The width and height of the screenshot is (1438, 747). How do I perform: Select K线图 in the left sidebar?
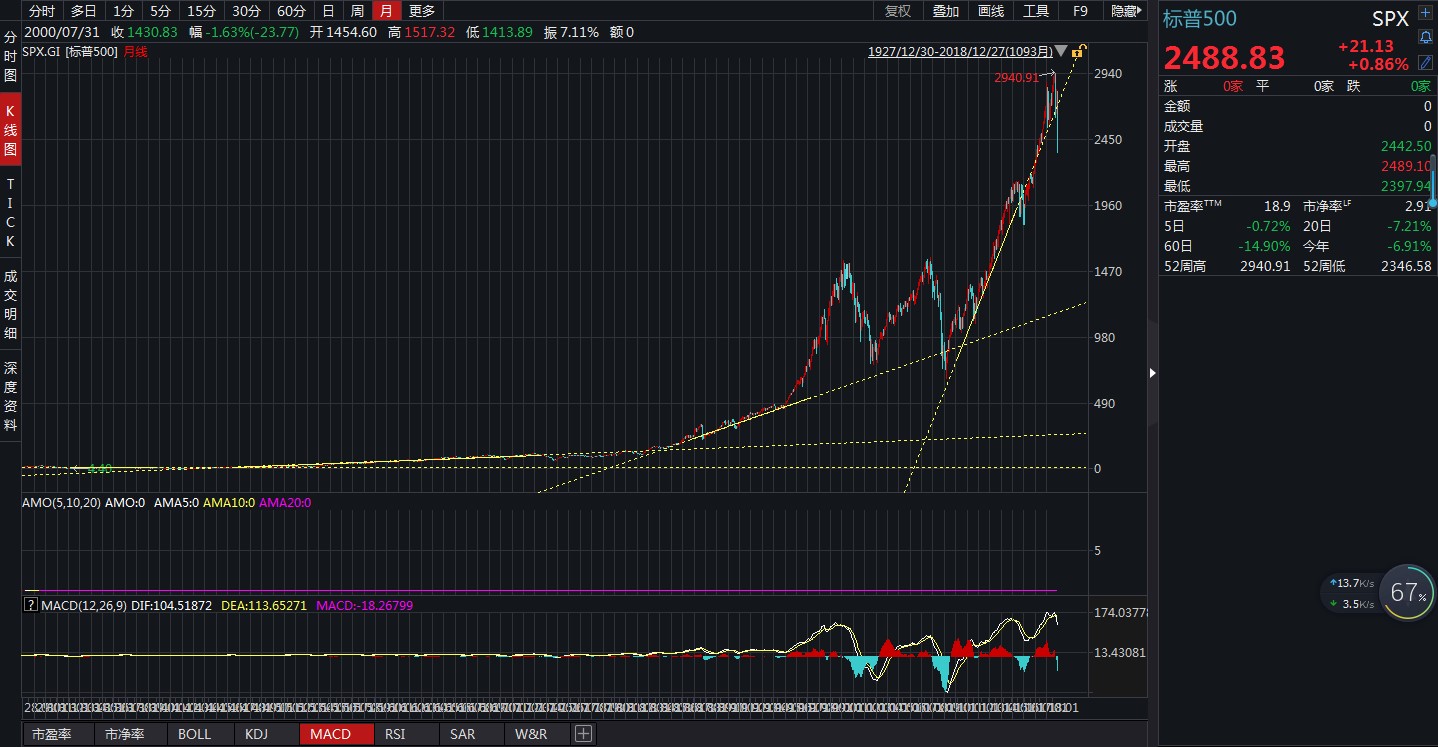[x=10, y=129]
